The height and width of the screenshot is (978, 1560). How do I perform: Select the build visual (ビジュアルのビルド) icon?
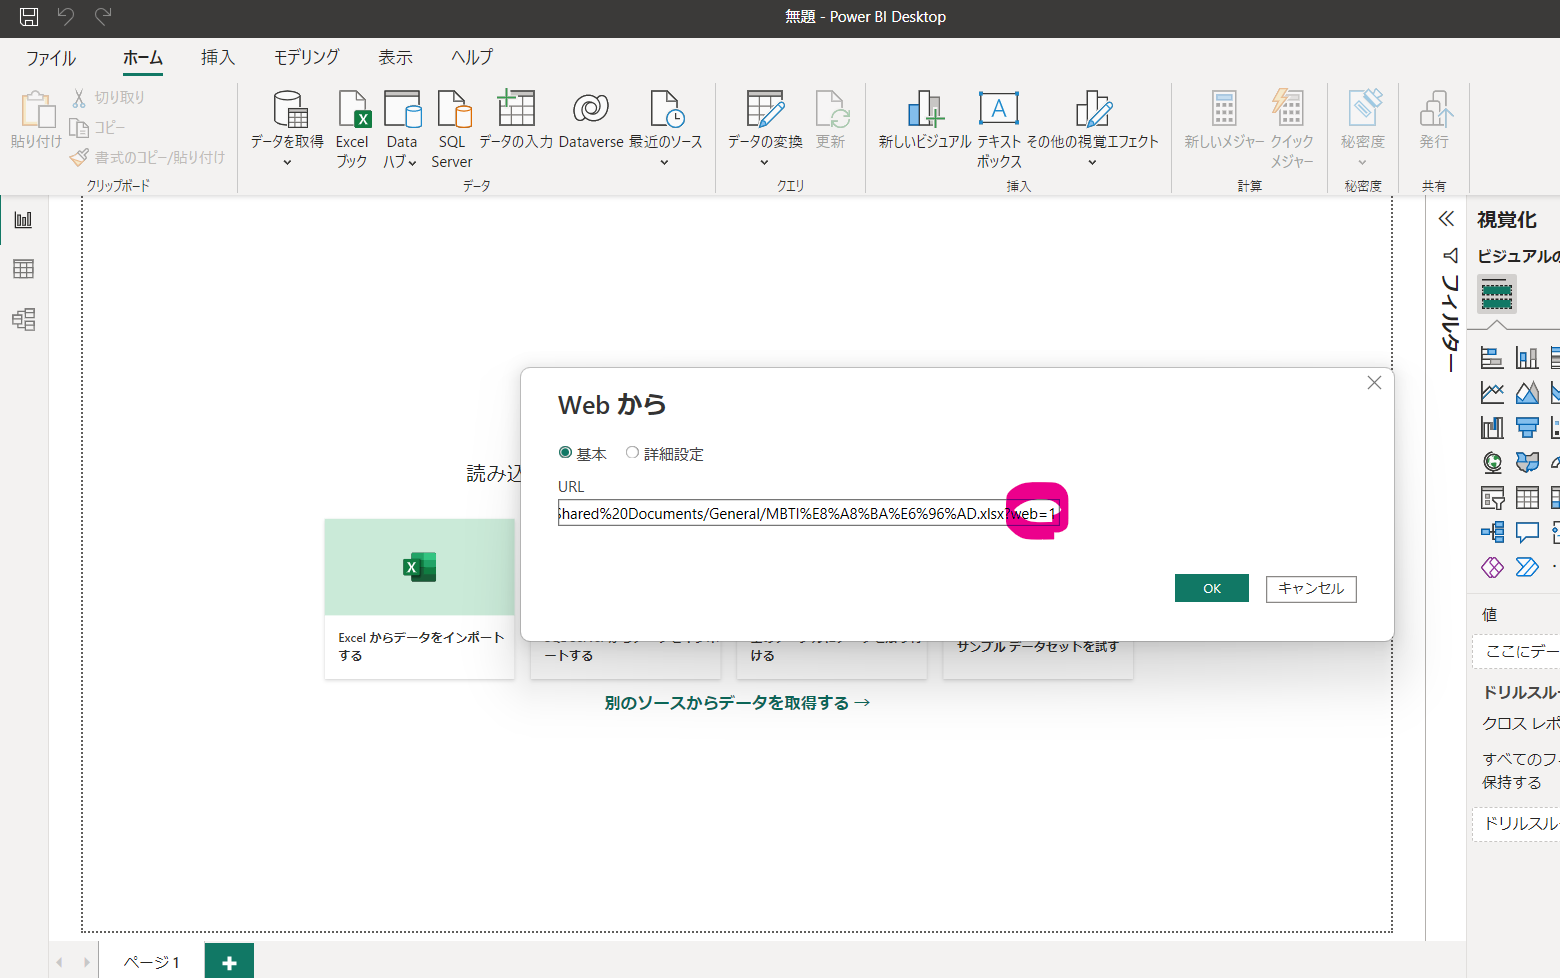tap(1497, 294)
